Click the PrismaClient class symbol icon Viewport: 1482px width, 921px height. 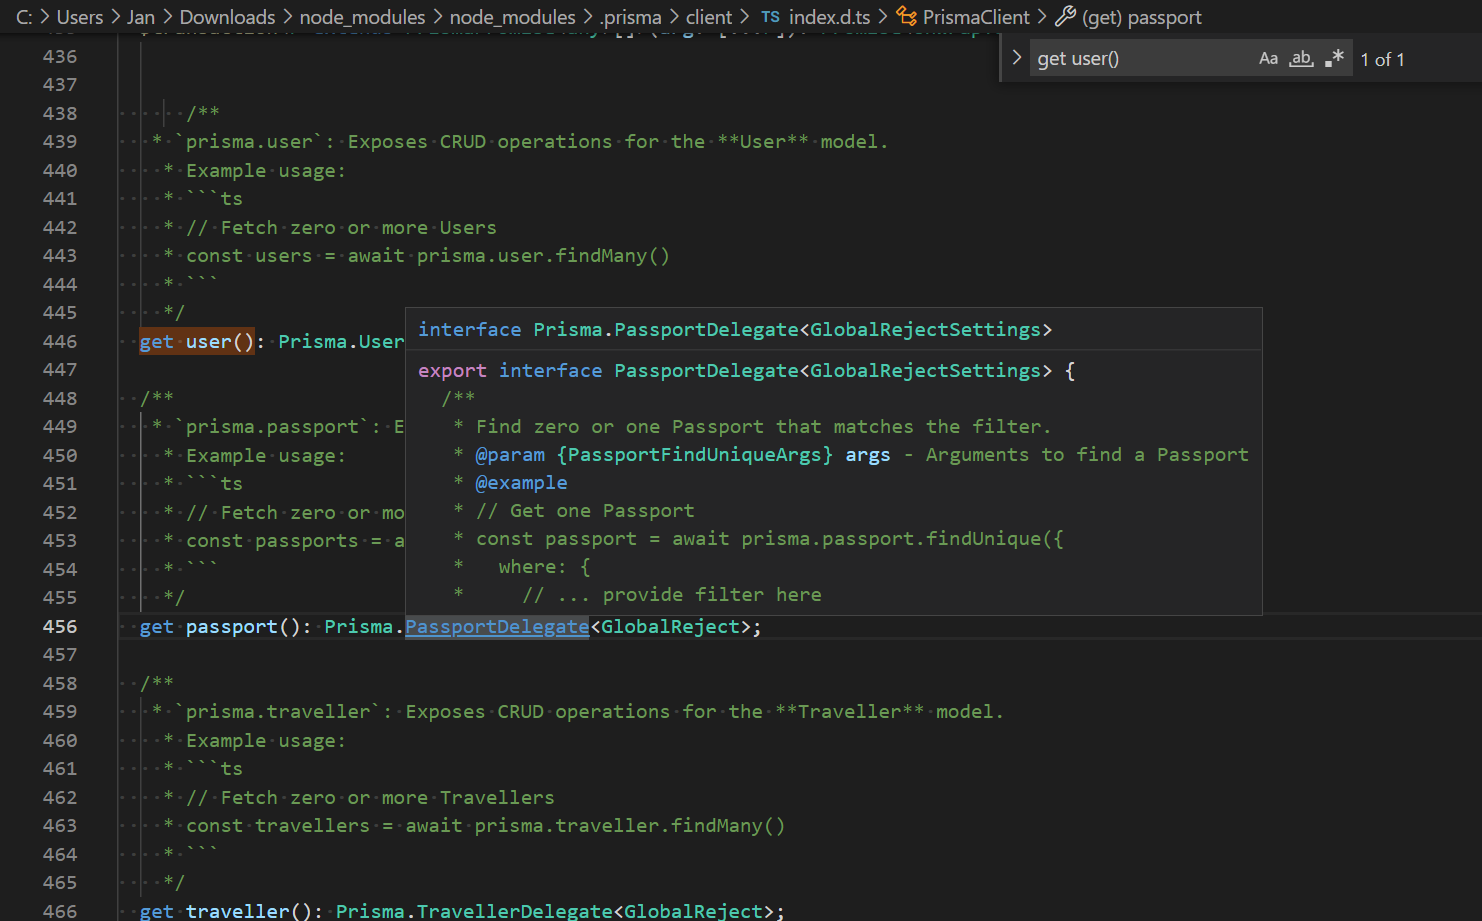click(905, 16)
